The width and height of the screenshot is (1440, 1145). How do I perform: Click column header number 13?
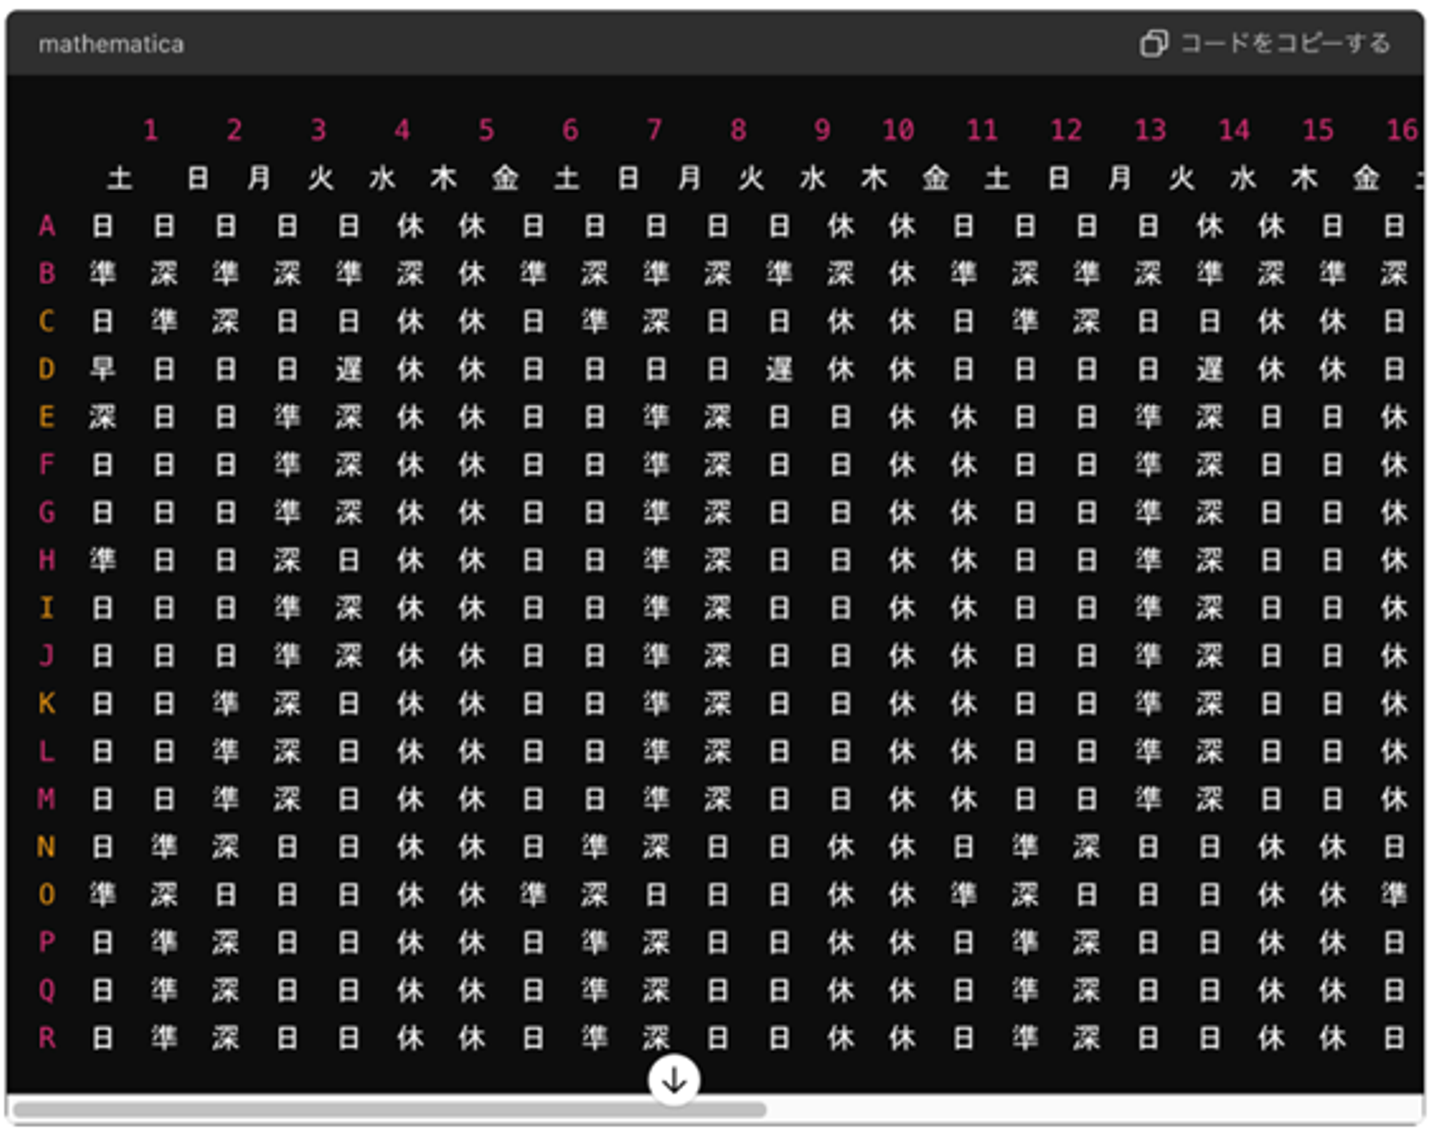click(x=1150, y=130)
